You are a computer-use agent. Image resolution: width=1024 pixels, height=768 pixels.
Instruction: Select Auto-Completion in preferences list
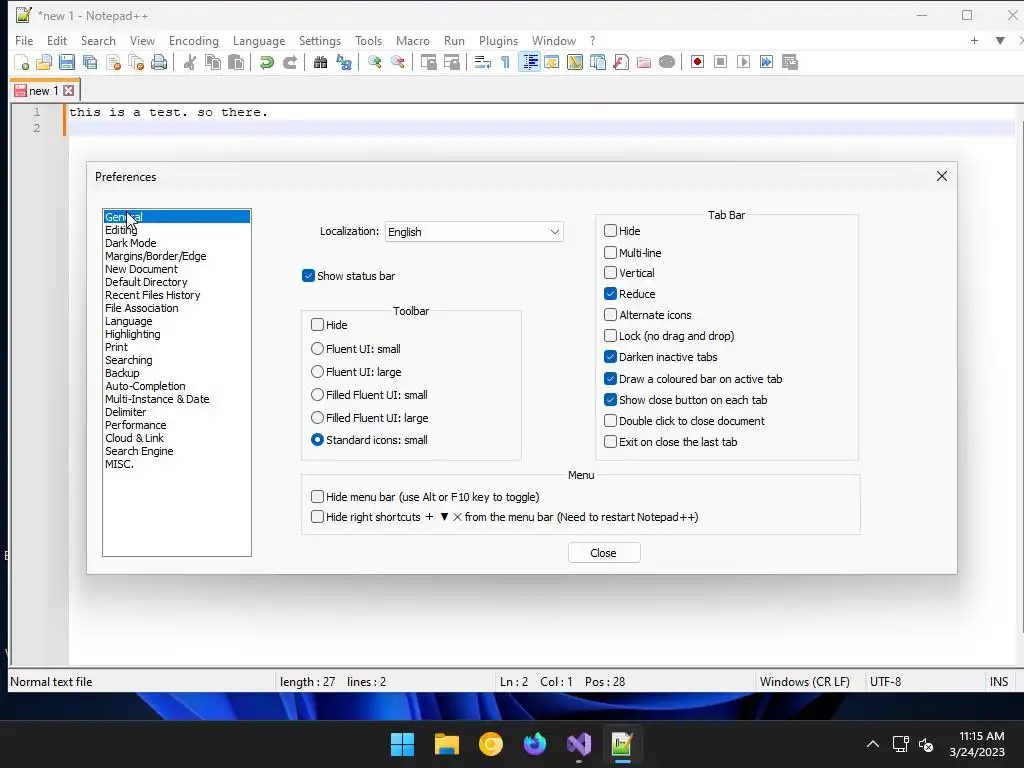[x=145, y=386]
